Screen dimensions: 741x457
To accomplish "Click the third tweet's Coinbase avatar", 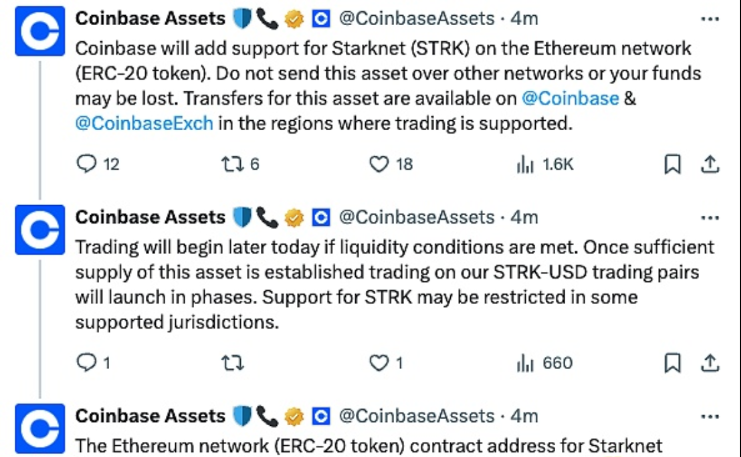I will point(39,428).
